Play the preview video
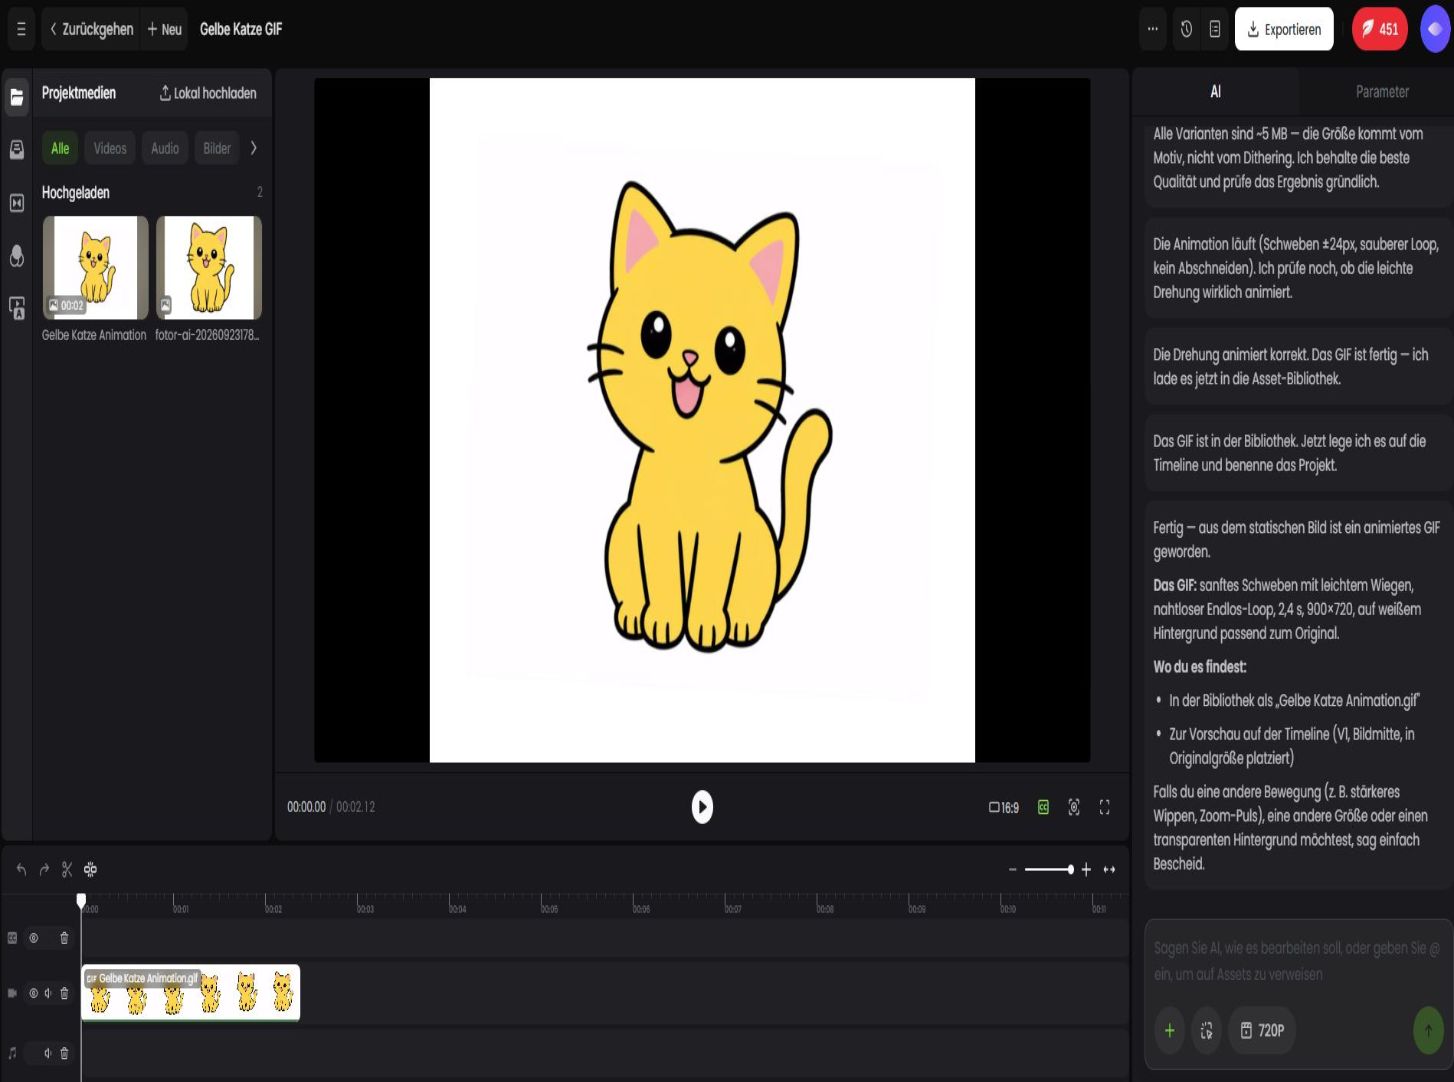The image size is (1454, 1082). pyautogui.click(x=702, y=807)
